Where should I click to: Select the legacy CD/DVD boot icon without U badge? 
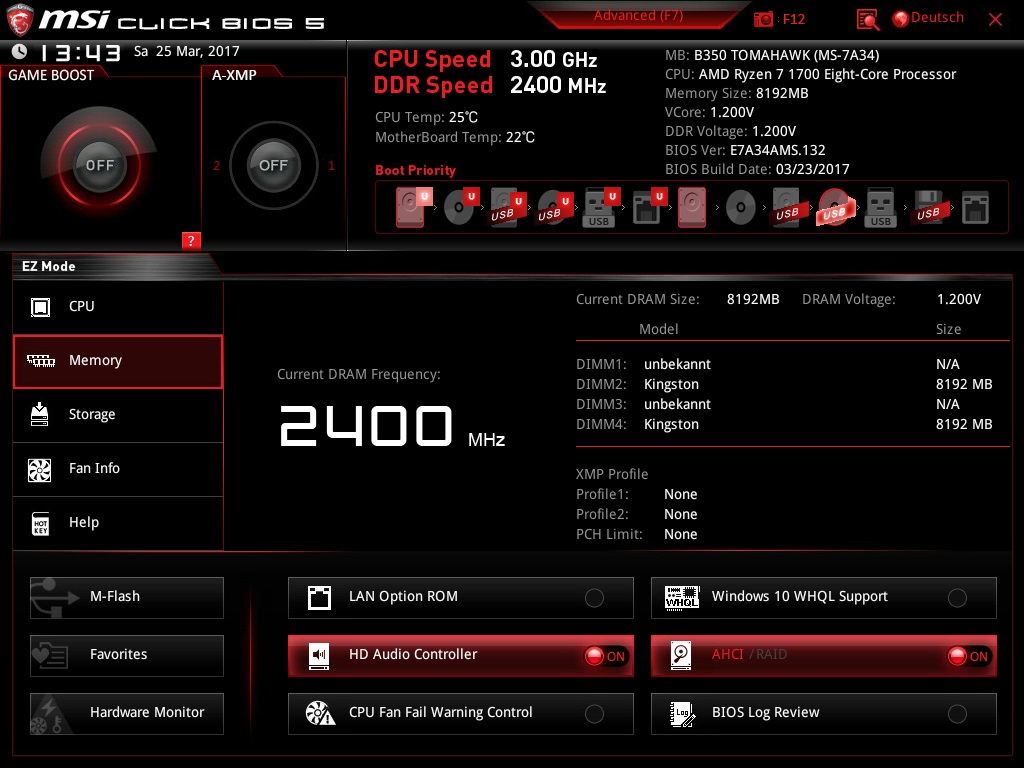pyautogui.click(x=741, y=208)
